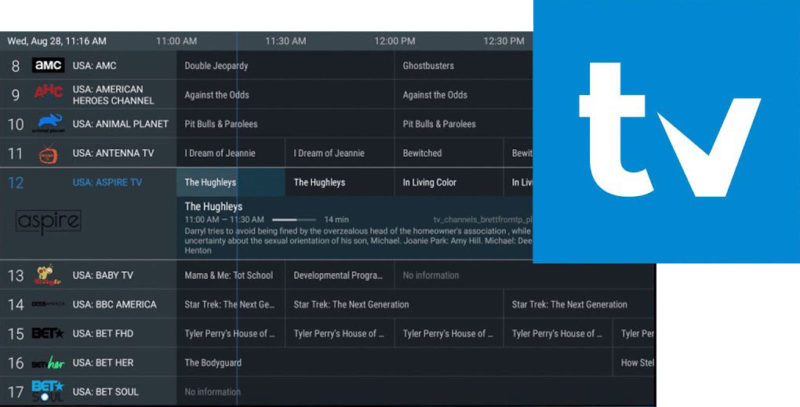Click the 14 min remaining label

[337, 219]
